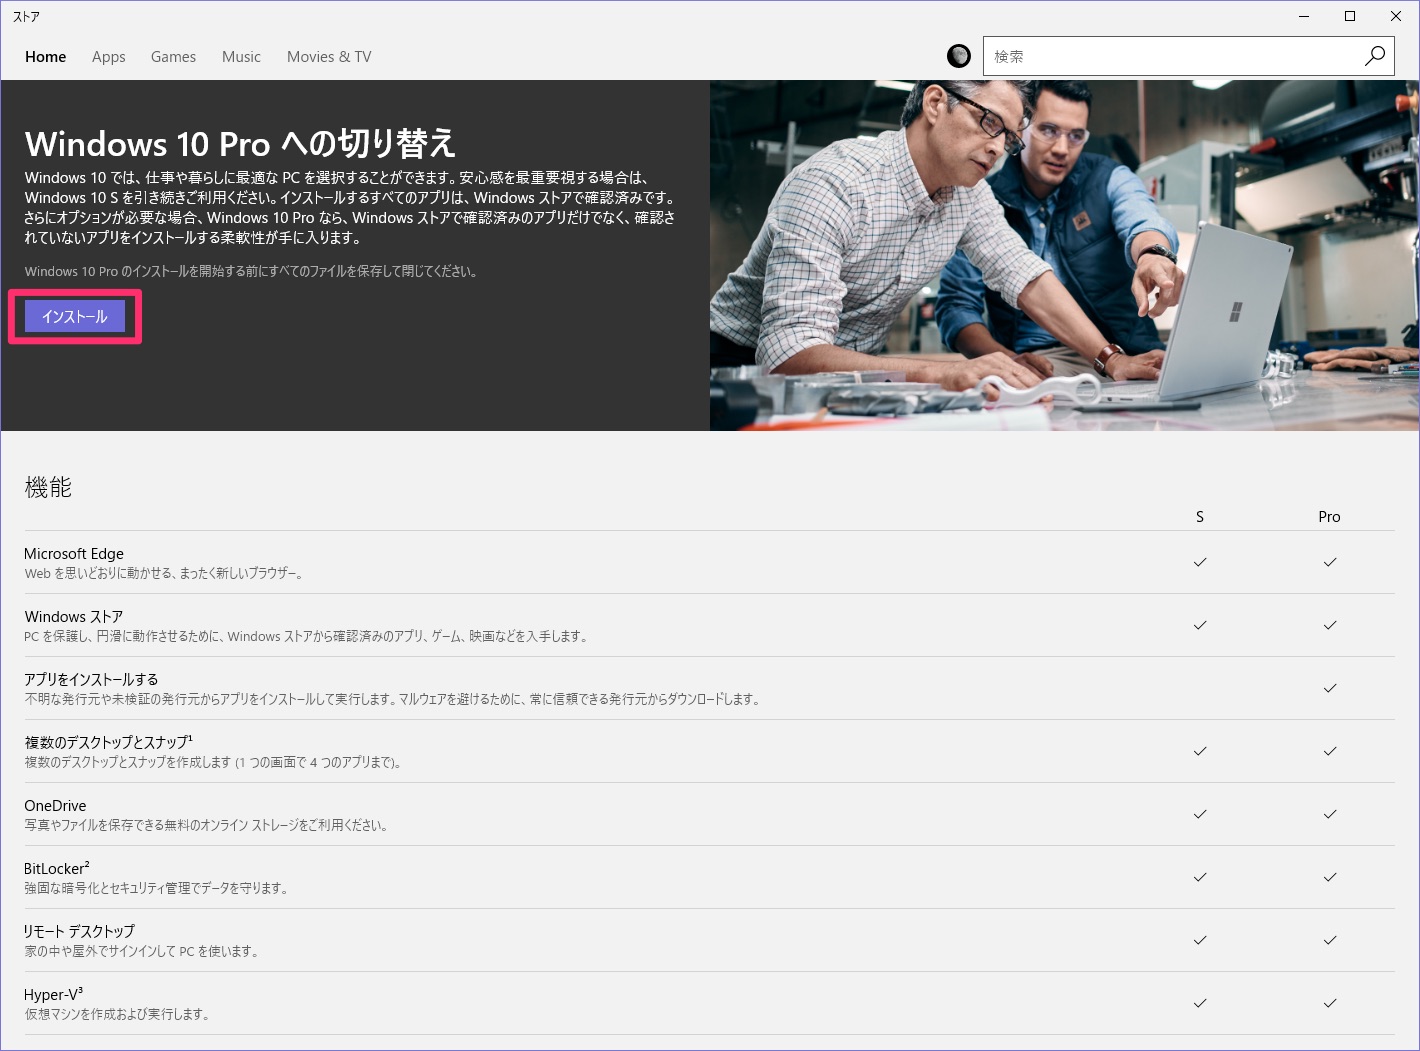Click the Pro checkmark for アプリをインストールする
Screen dimensions: 1420x1051
pyautogui.click(x=1330, y=688)
